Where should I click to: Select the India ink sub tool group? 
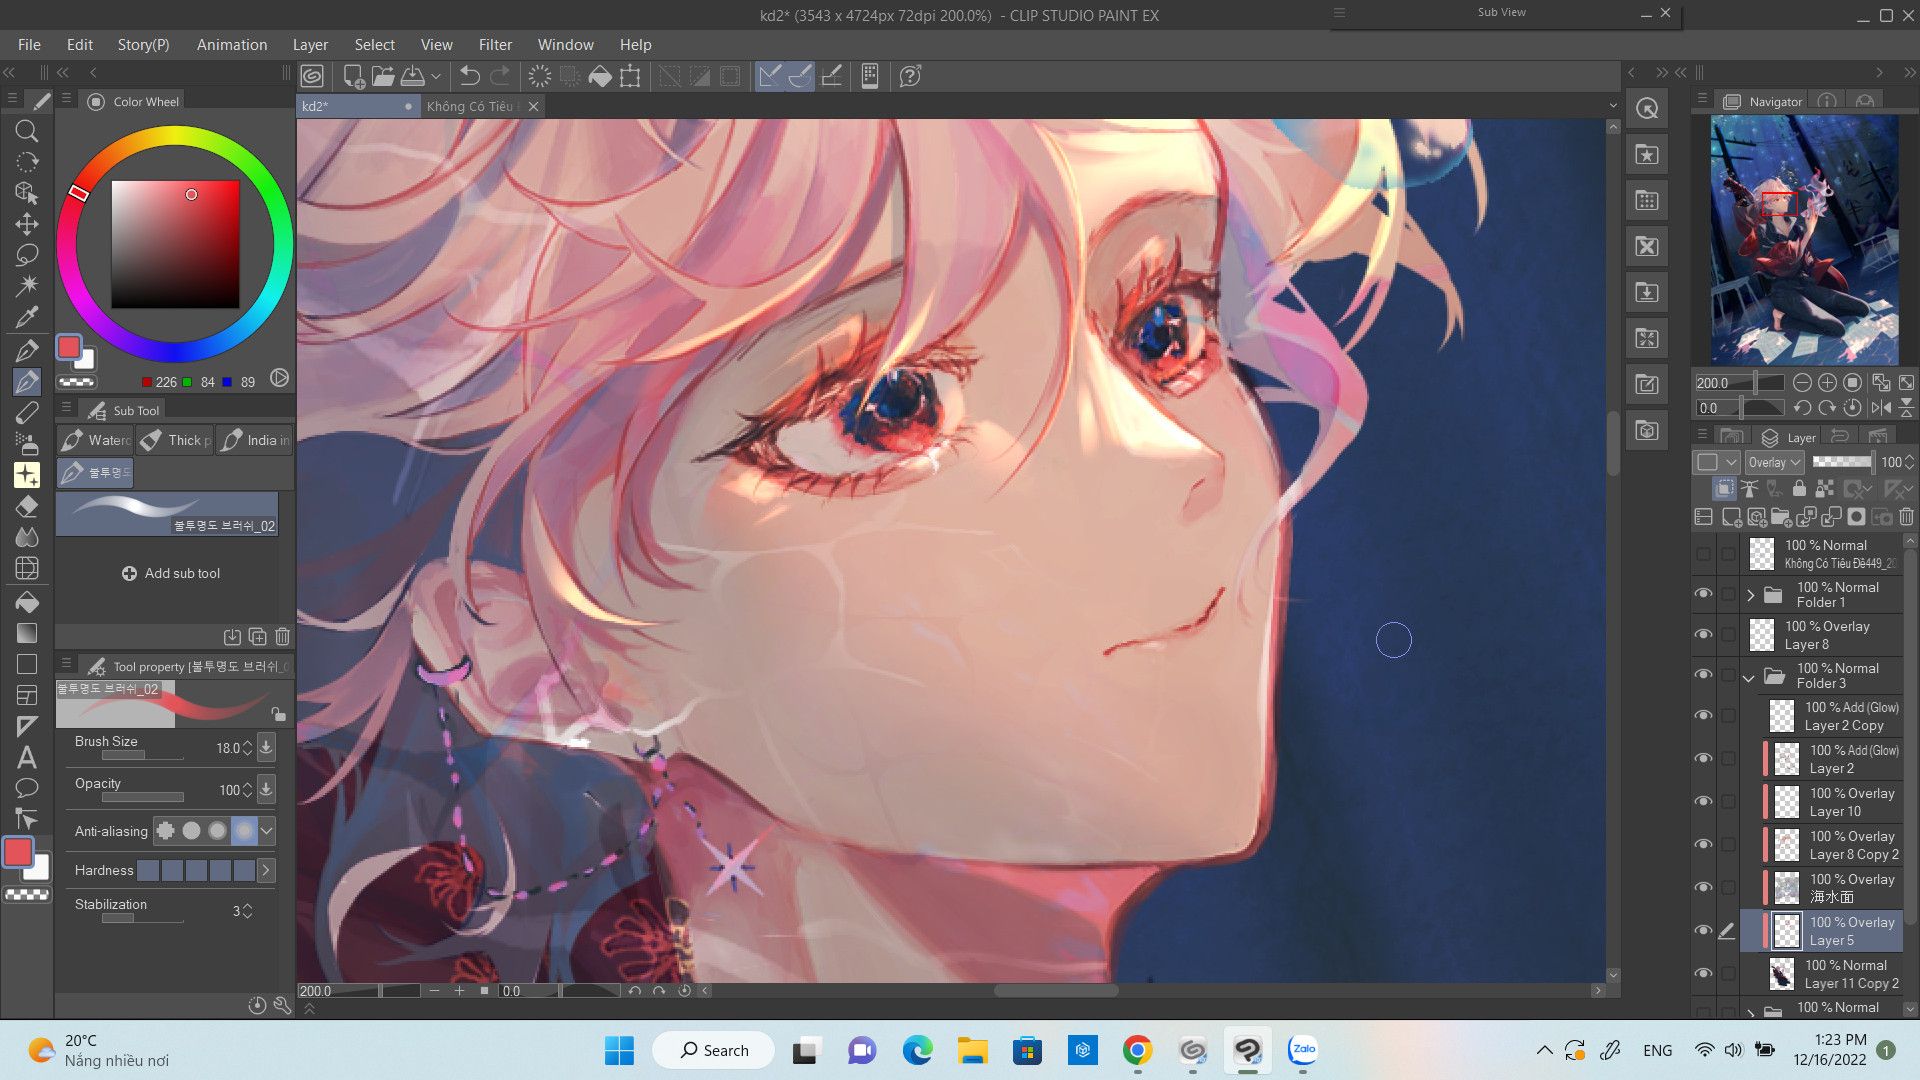point(254,440)
